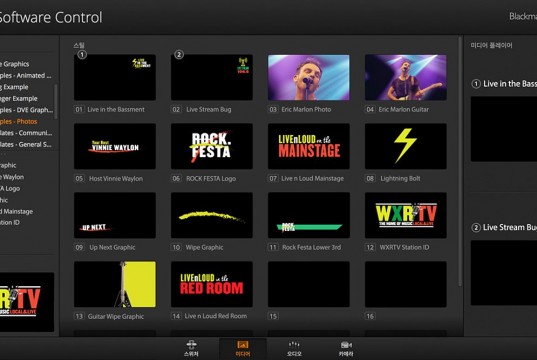Select the ROCK FESTA Logo still

tap(212, 146)
